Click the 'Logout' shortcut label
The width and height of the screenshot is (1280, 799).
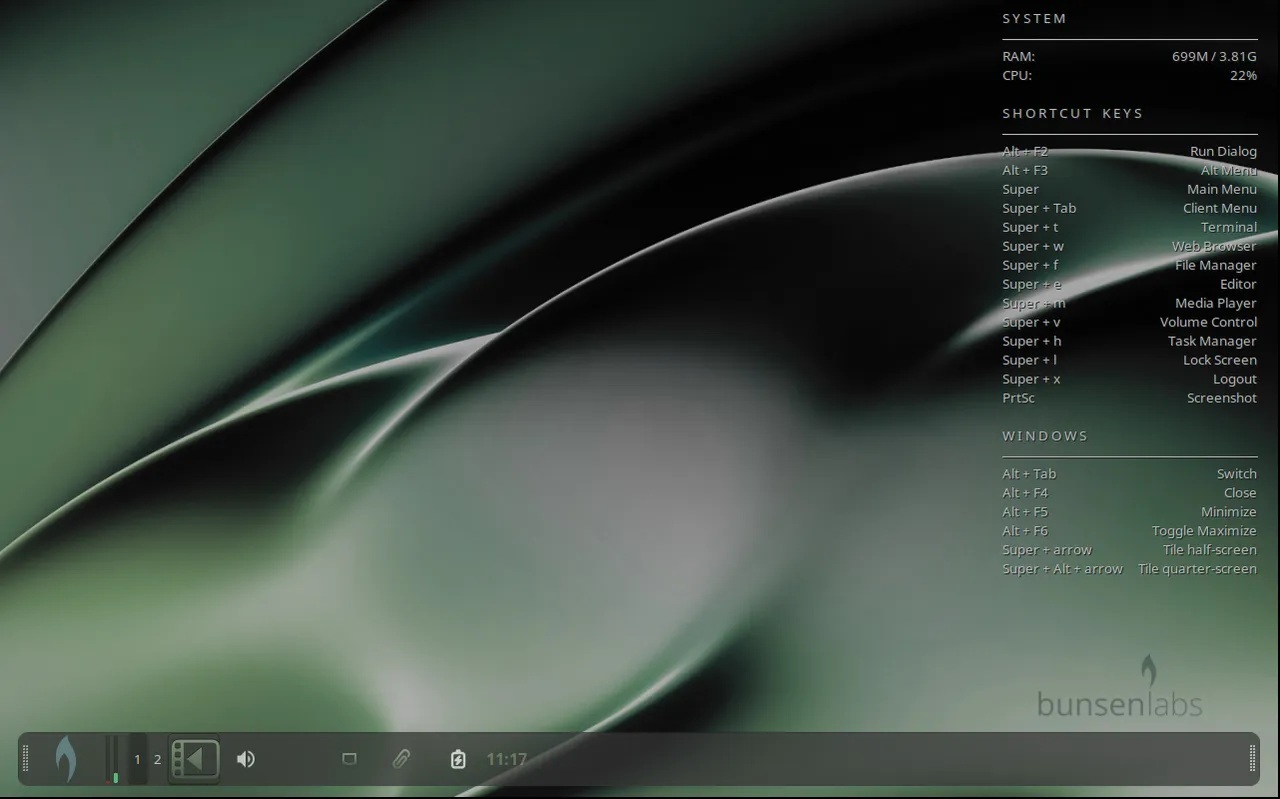pos(1235,380)
